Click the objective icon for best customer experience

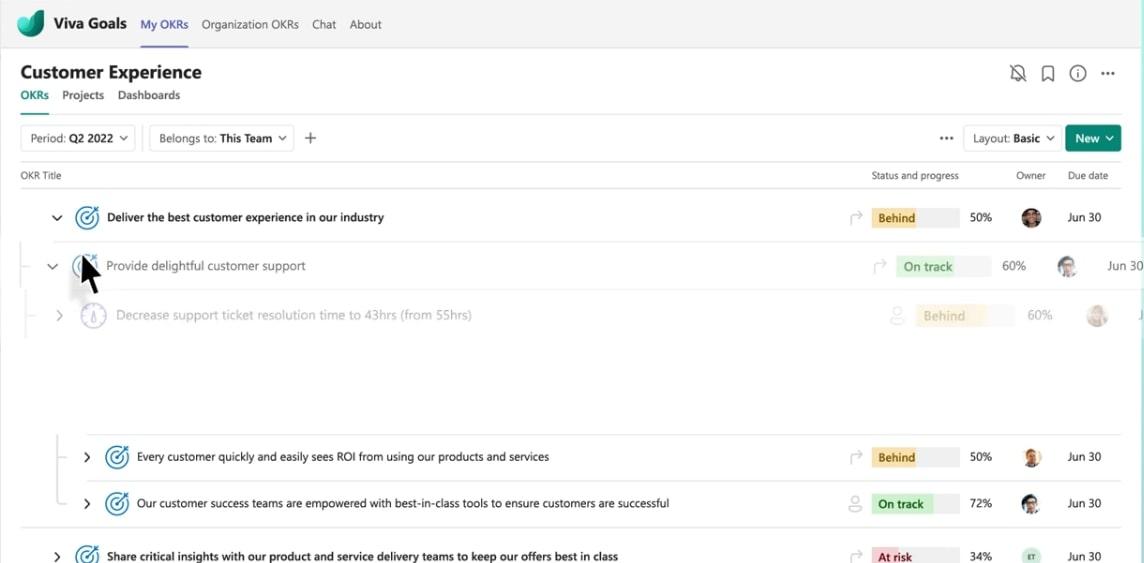click(87, 217)
